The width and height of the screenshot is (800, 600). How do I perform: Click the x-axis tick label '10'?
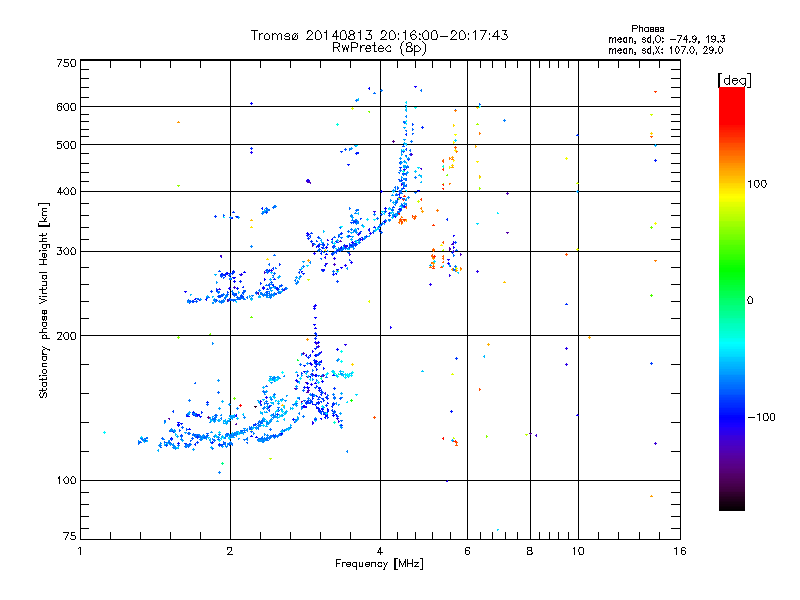pos(578,551)
